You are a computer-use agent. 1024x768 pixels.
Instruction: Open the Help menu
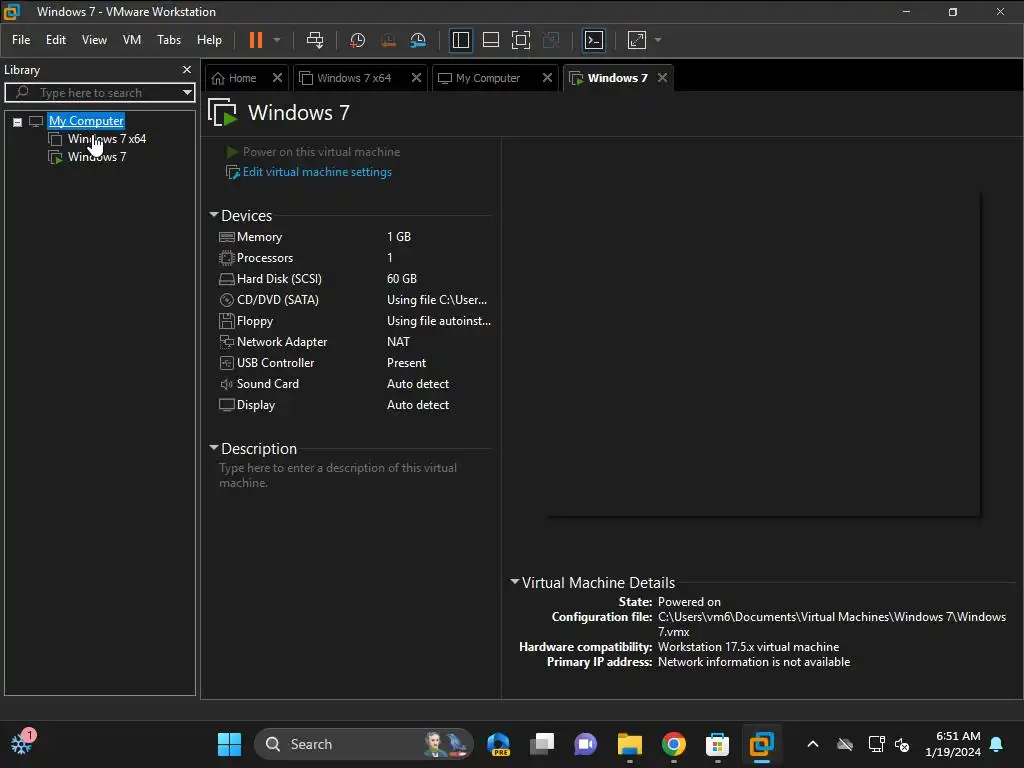[209, 40]
